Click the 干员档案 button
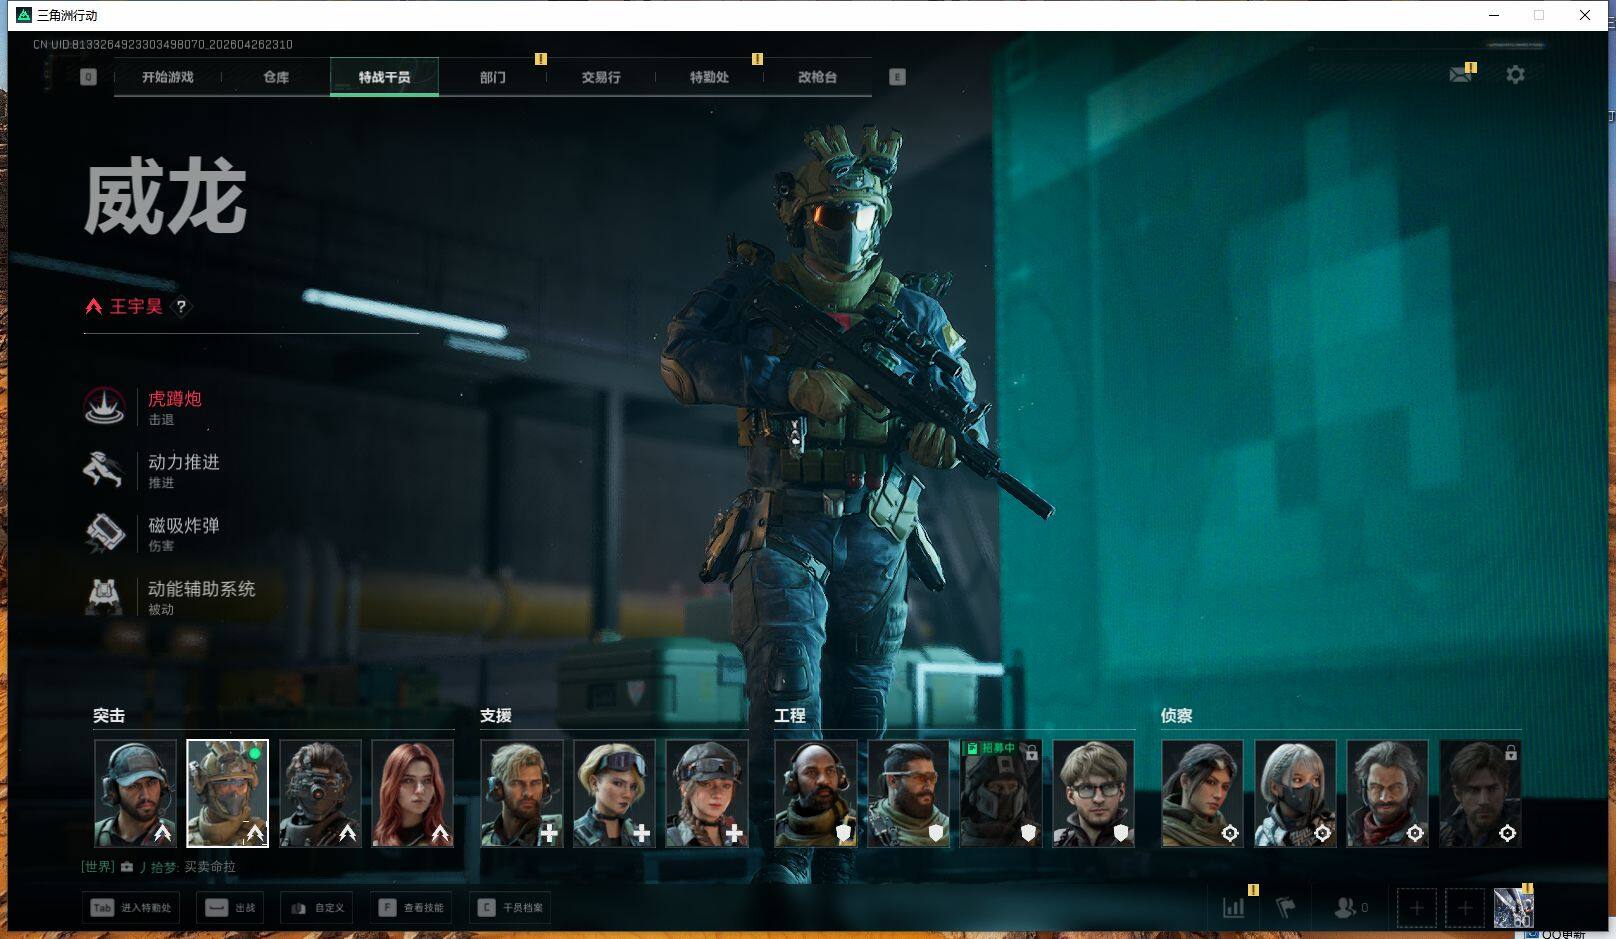 coord(512,907)
